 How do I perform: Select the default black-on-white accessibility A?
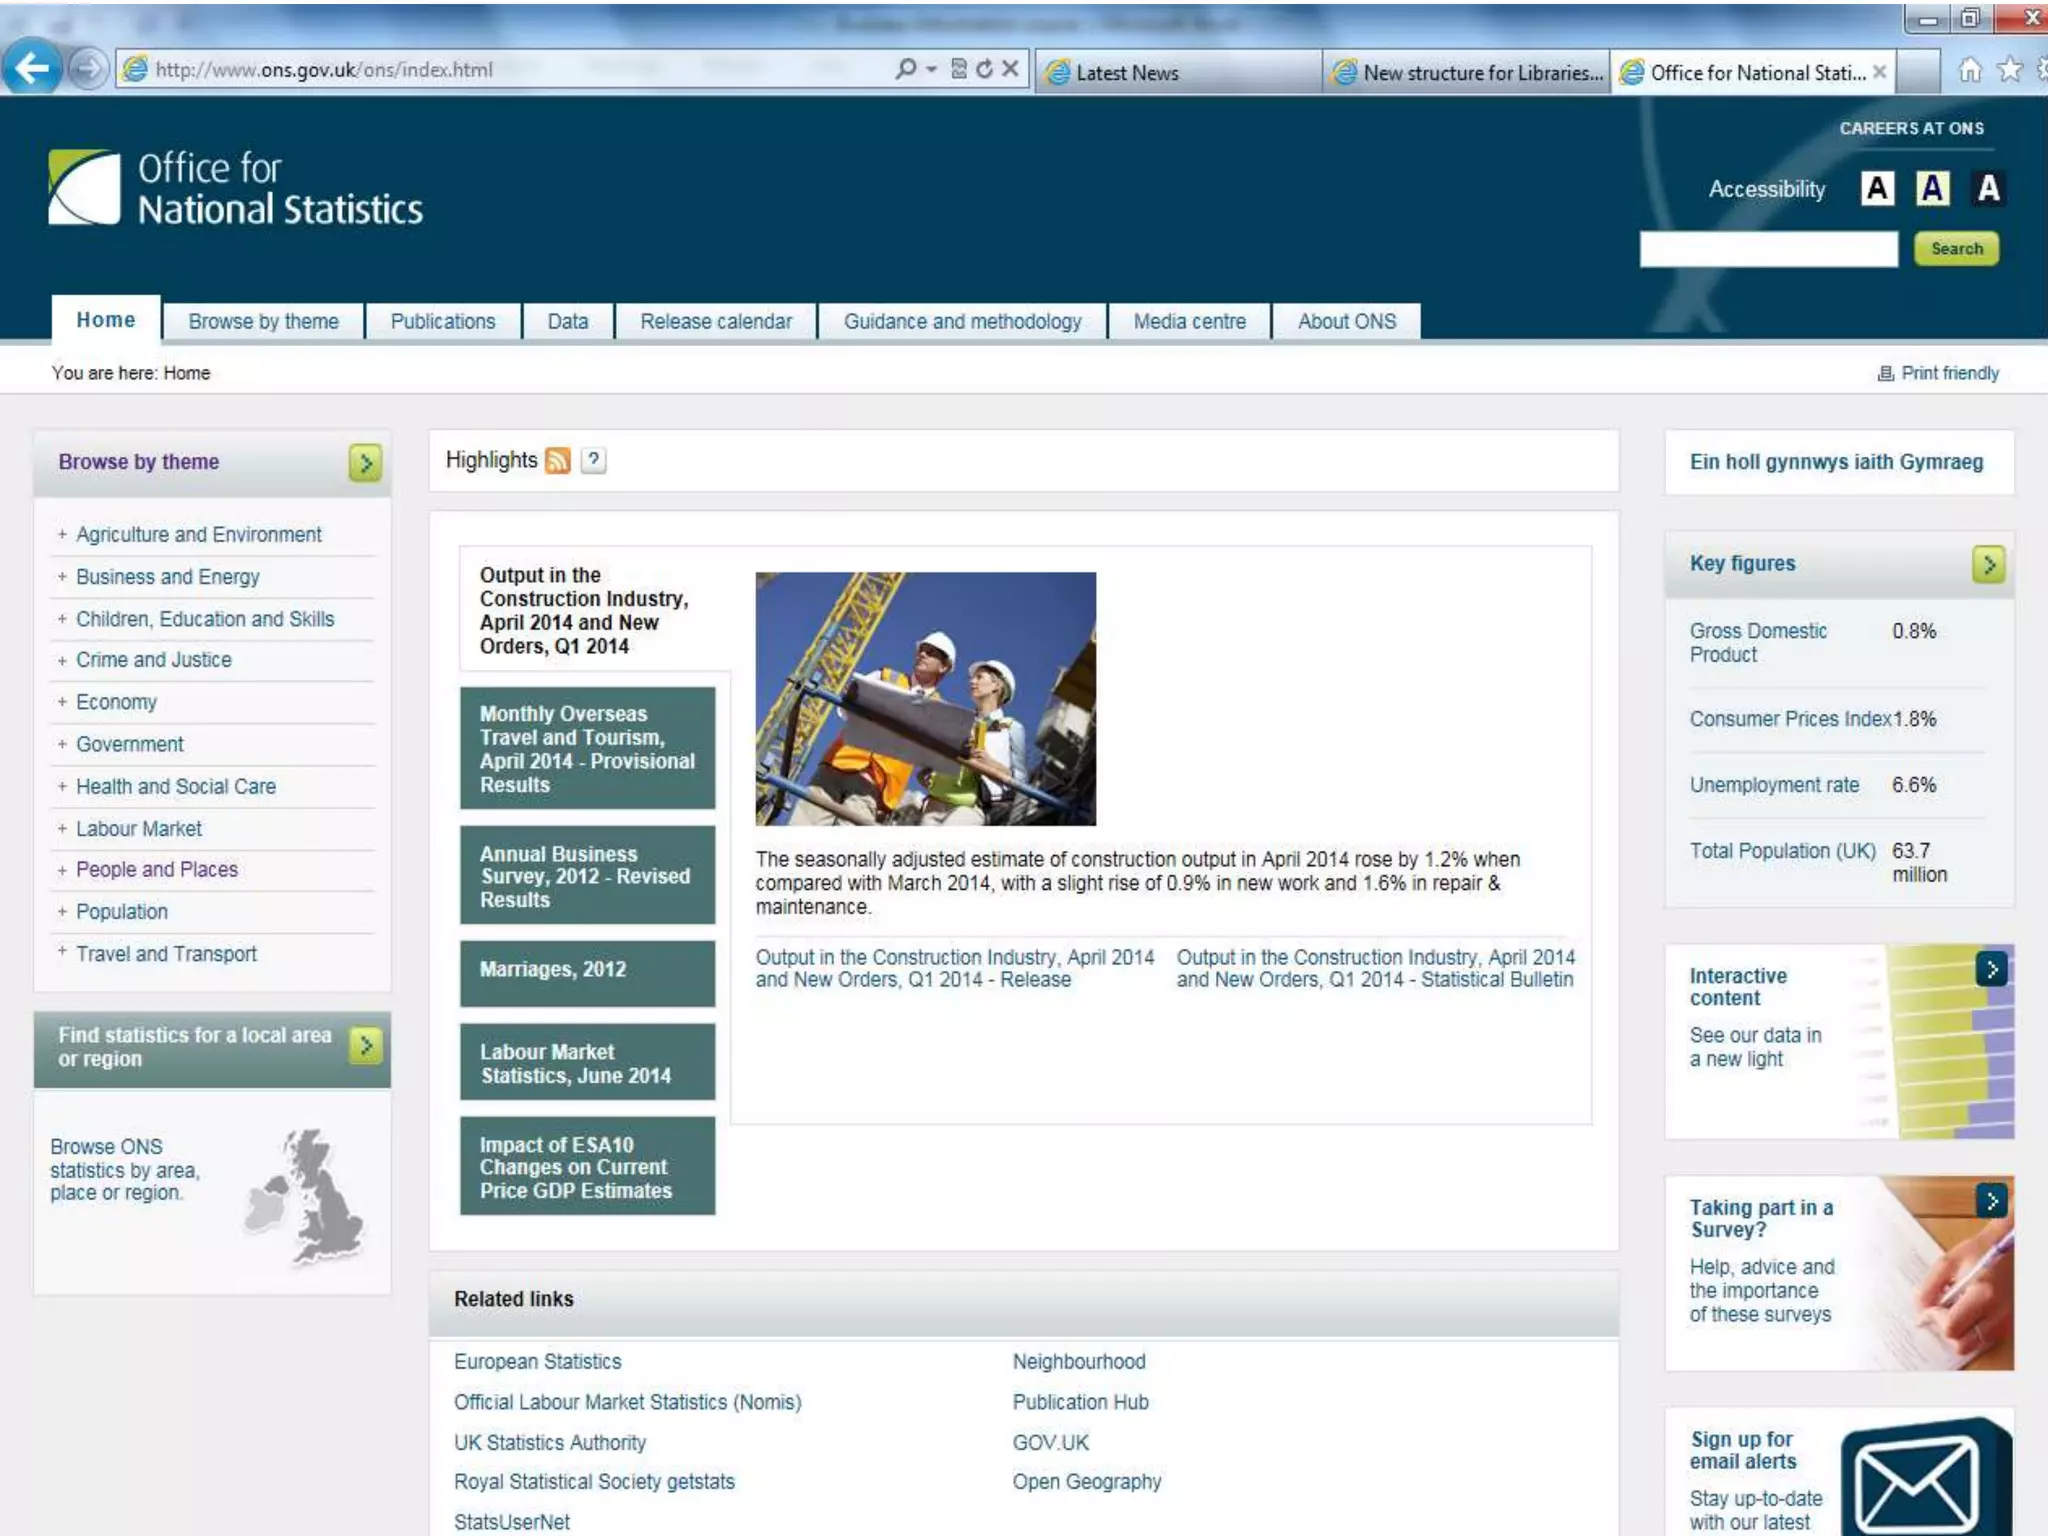pos(1877,188)
